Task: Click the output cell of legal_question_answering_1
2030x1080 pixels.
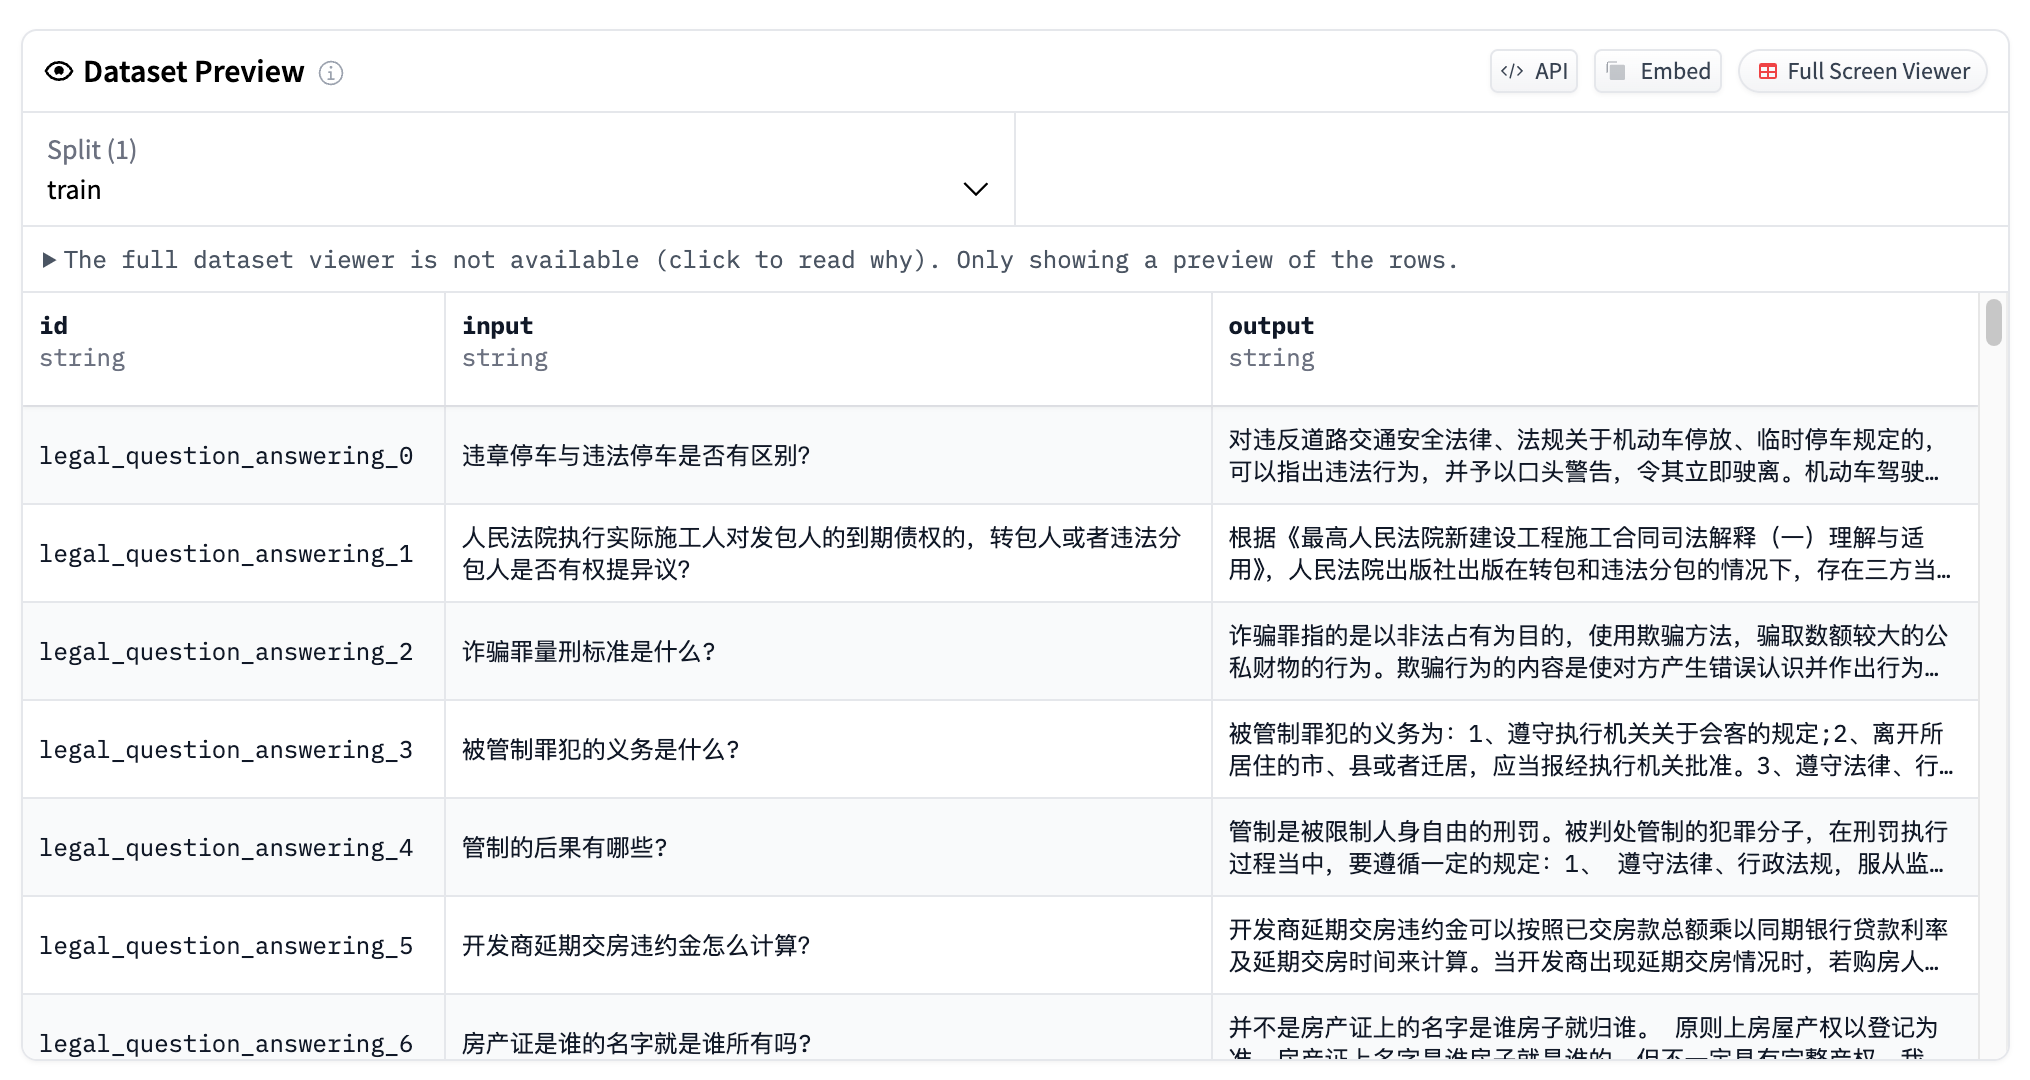Action: [1590, 554]
